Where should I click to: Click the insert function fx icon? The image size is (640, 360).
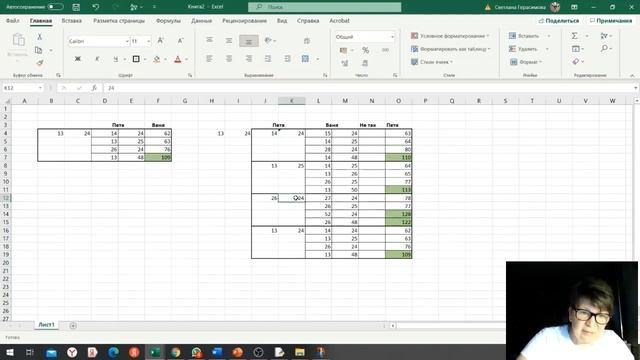tap(94, 88)
